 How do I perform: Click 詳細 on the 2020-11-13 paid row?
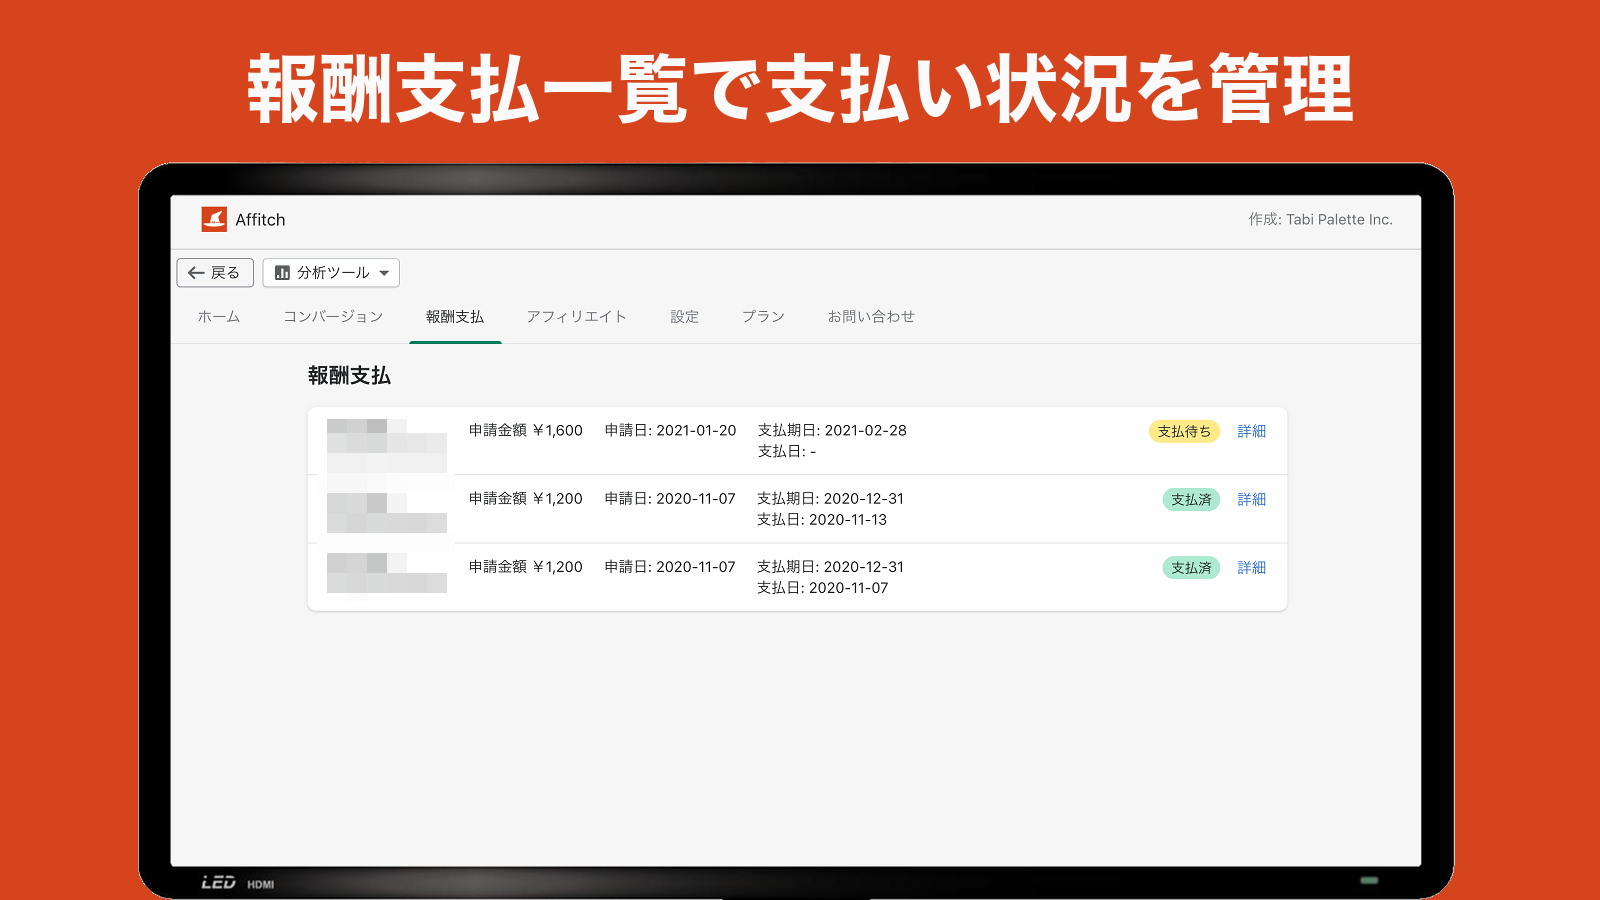(1252, 499)
